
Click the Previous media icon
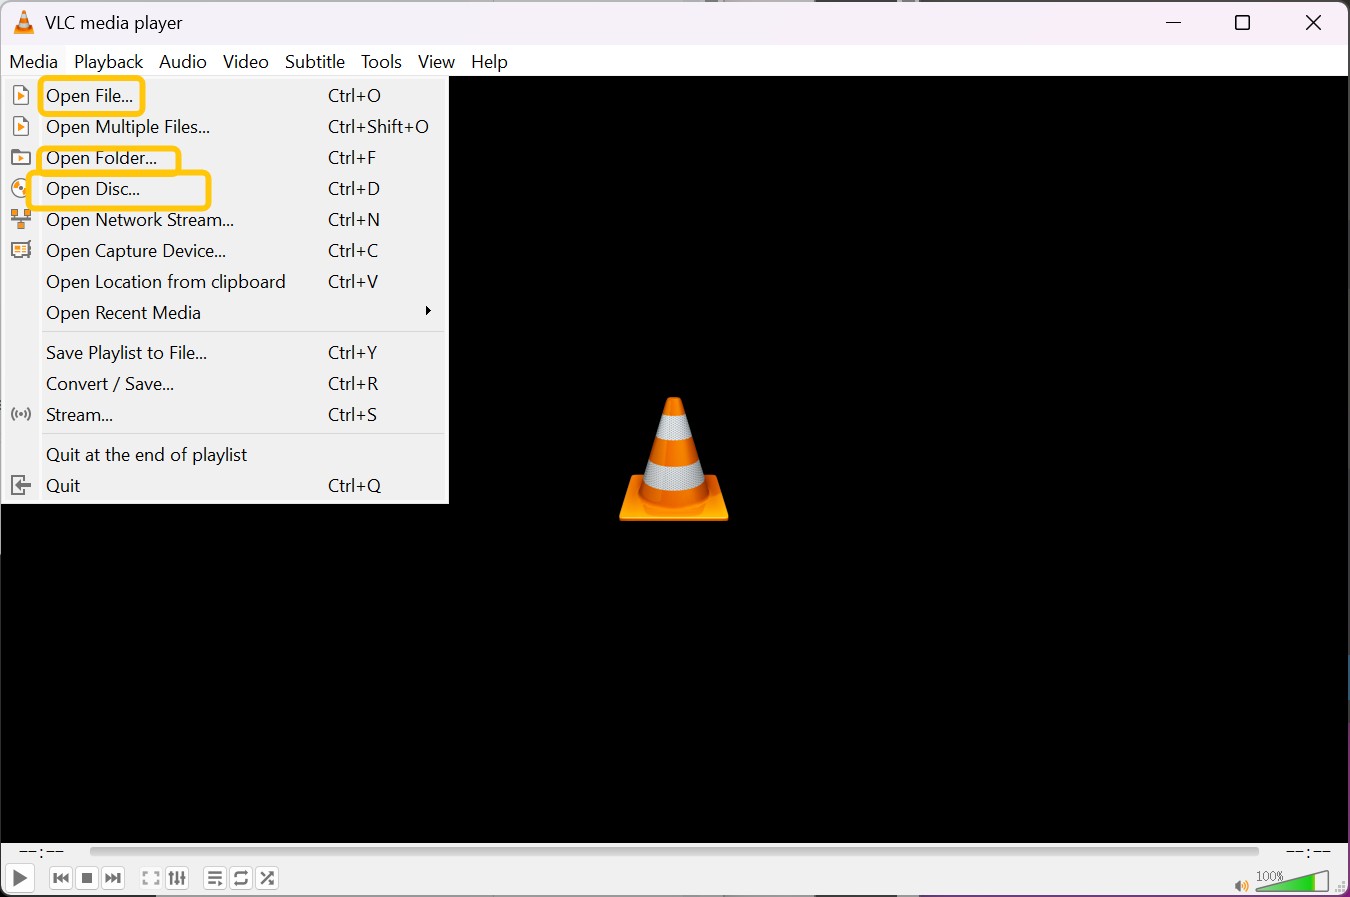61,878
